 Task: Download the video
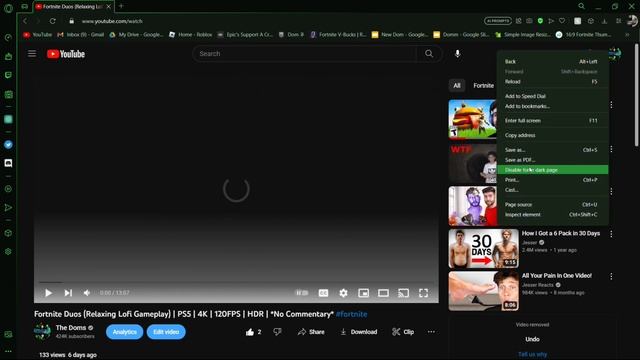coord(359,332)
